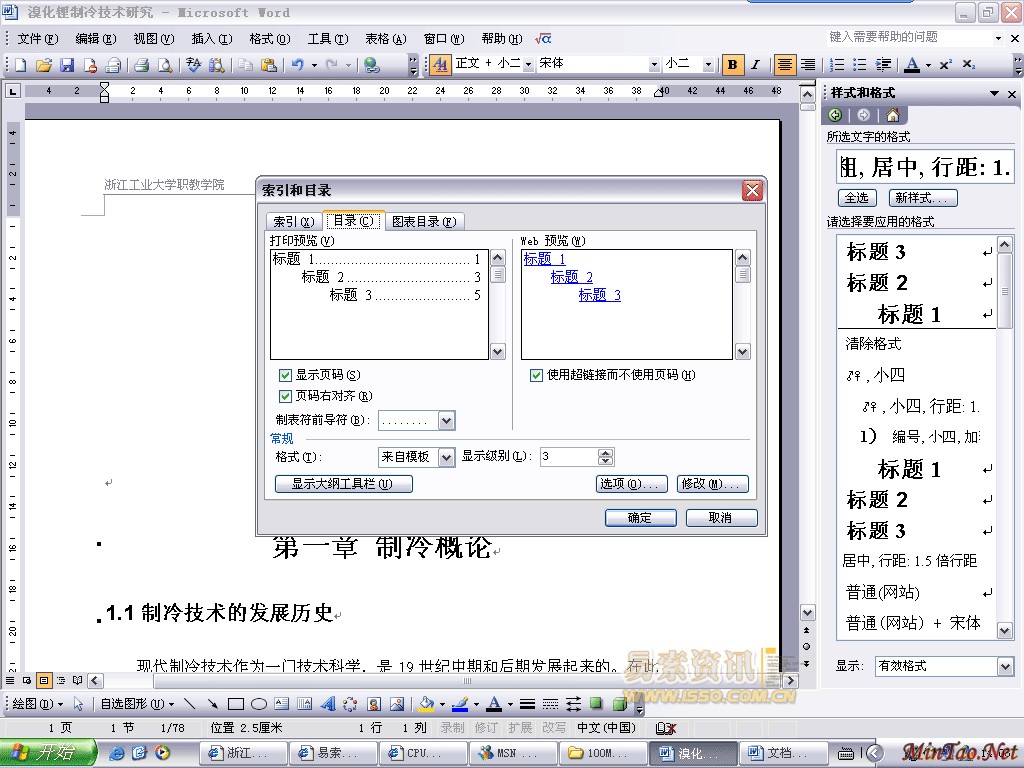Image resolution: width=1024 pixels, height=768 pixels.
Task: Click the 确定 button in dialog
Action: [x=640, y=517]
